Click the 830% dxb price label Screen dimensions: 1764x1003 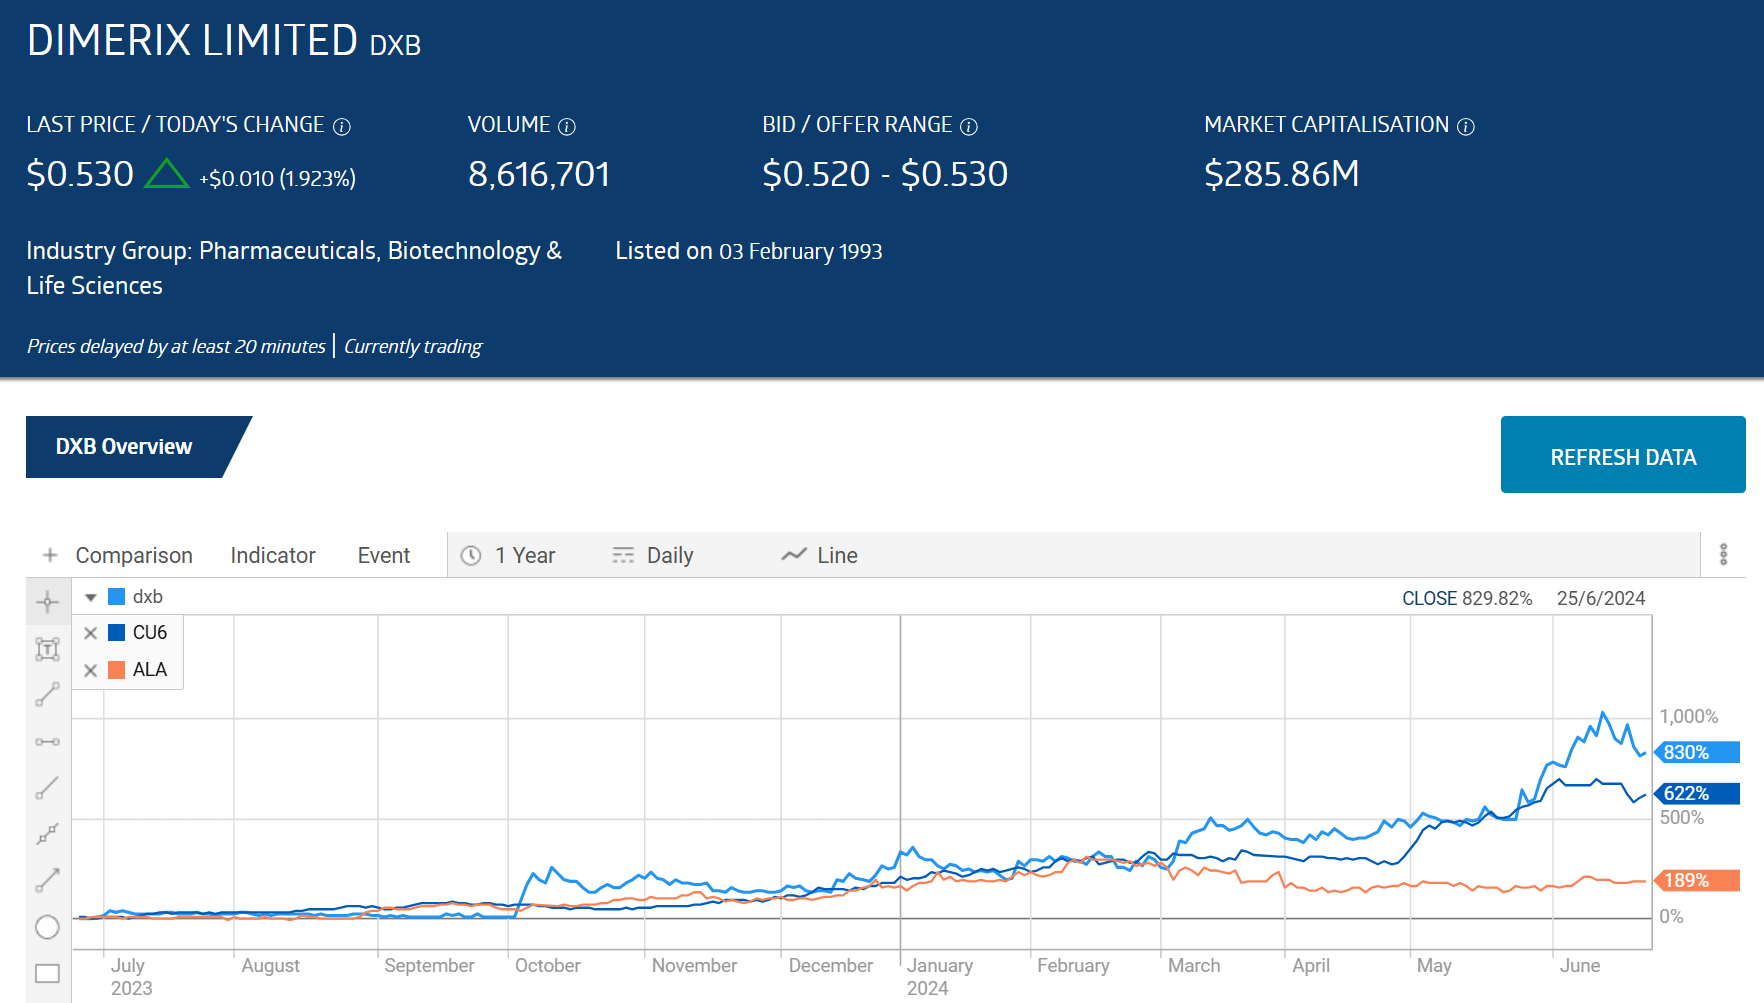pyautogui.click(x=1697, y=752)
